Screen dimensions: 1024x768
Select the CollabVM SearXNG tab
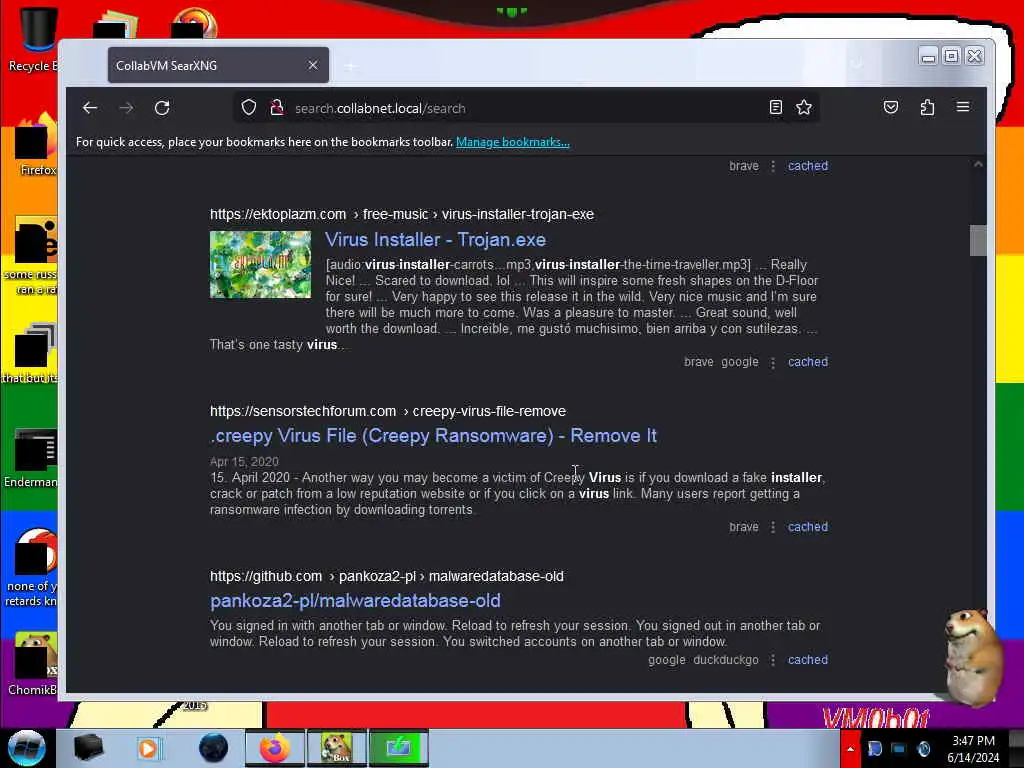[x=218, y=65]
